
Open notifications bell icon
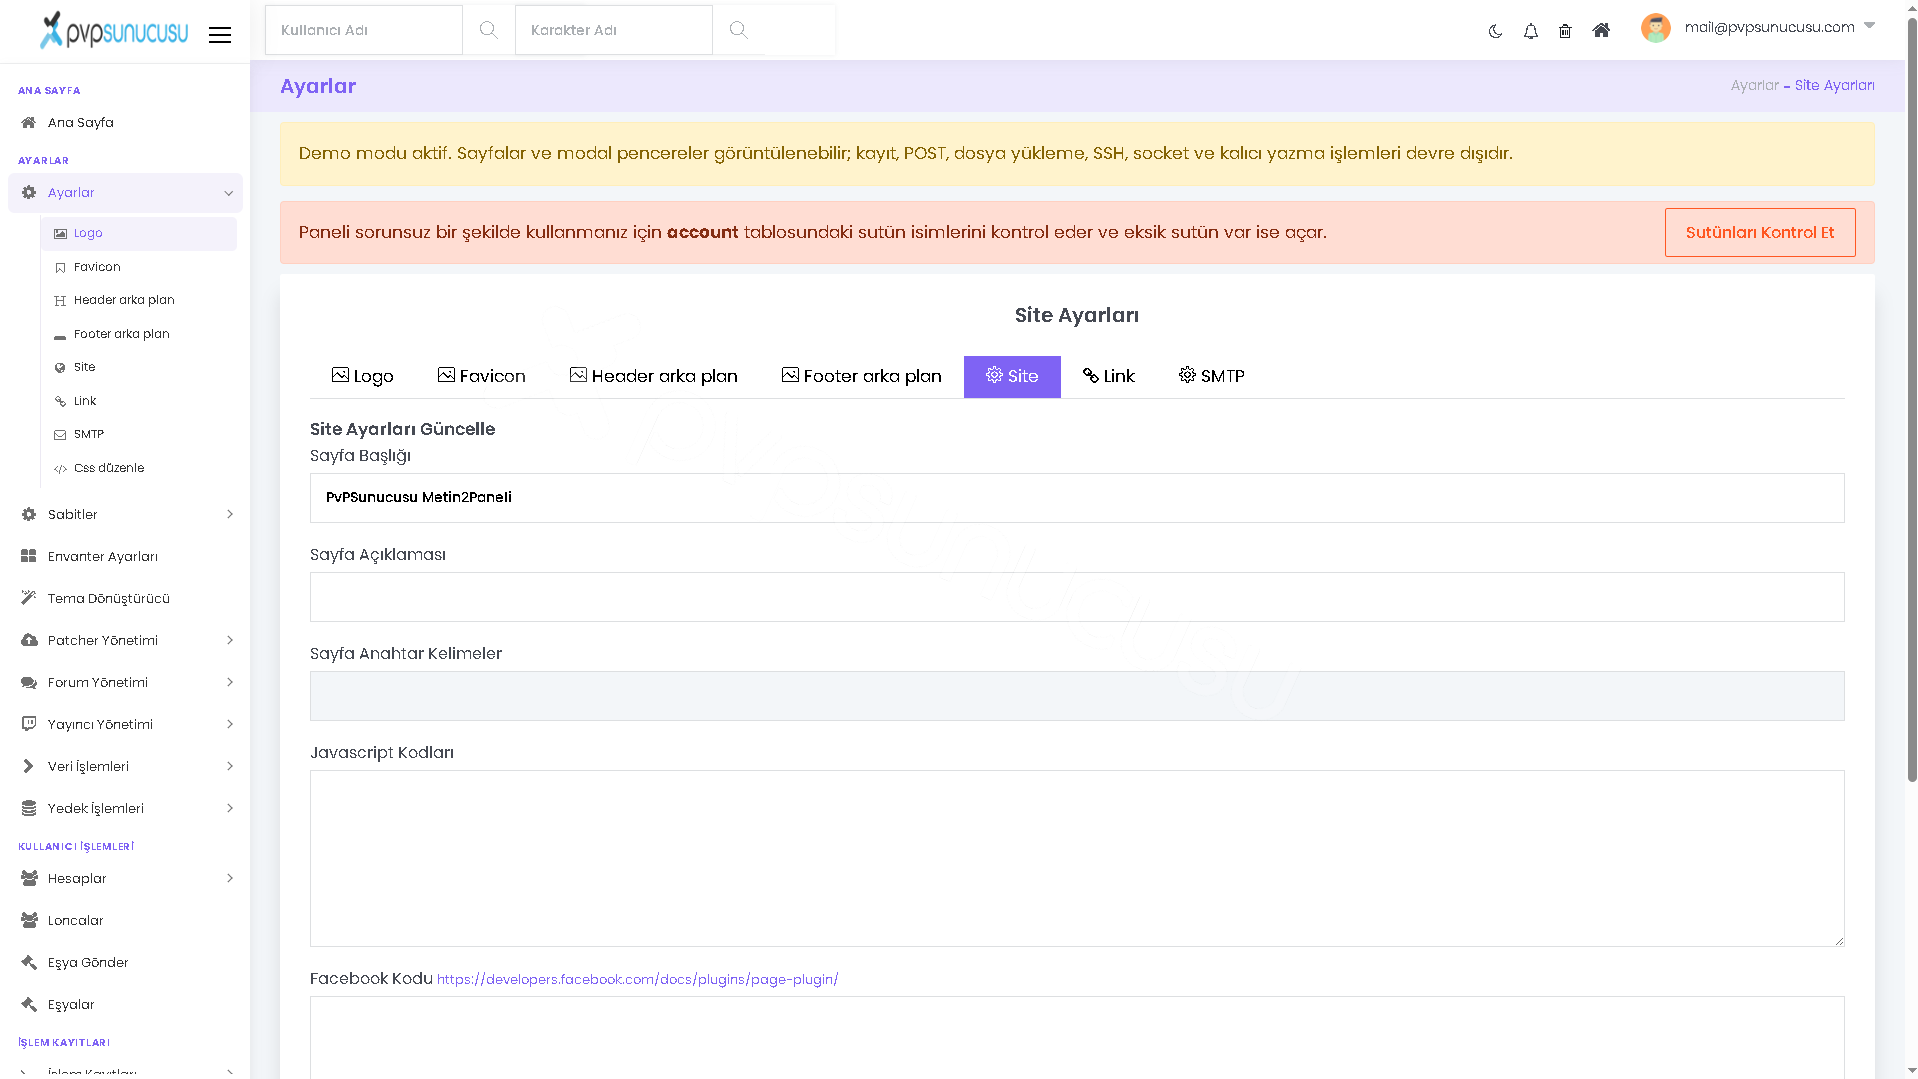pos(1530,31)
